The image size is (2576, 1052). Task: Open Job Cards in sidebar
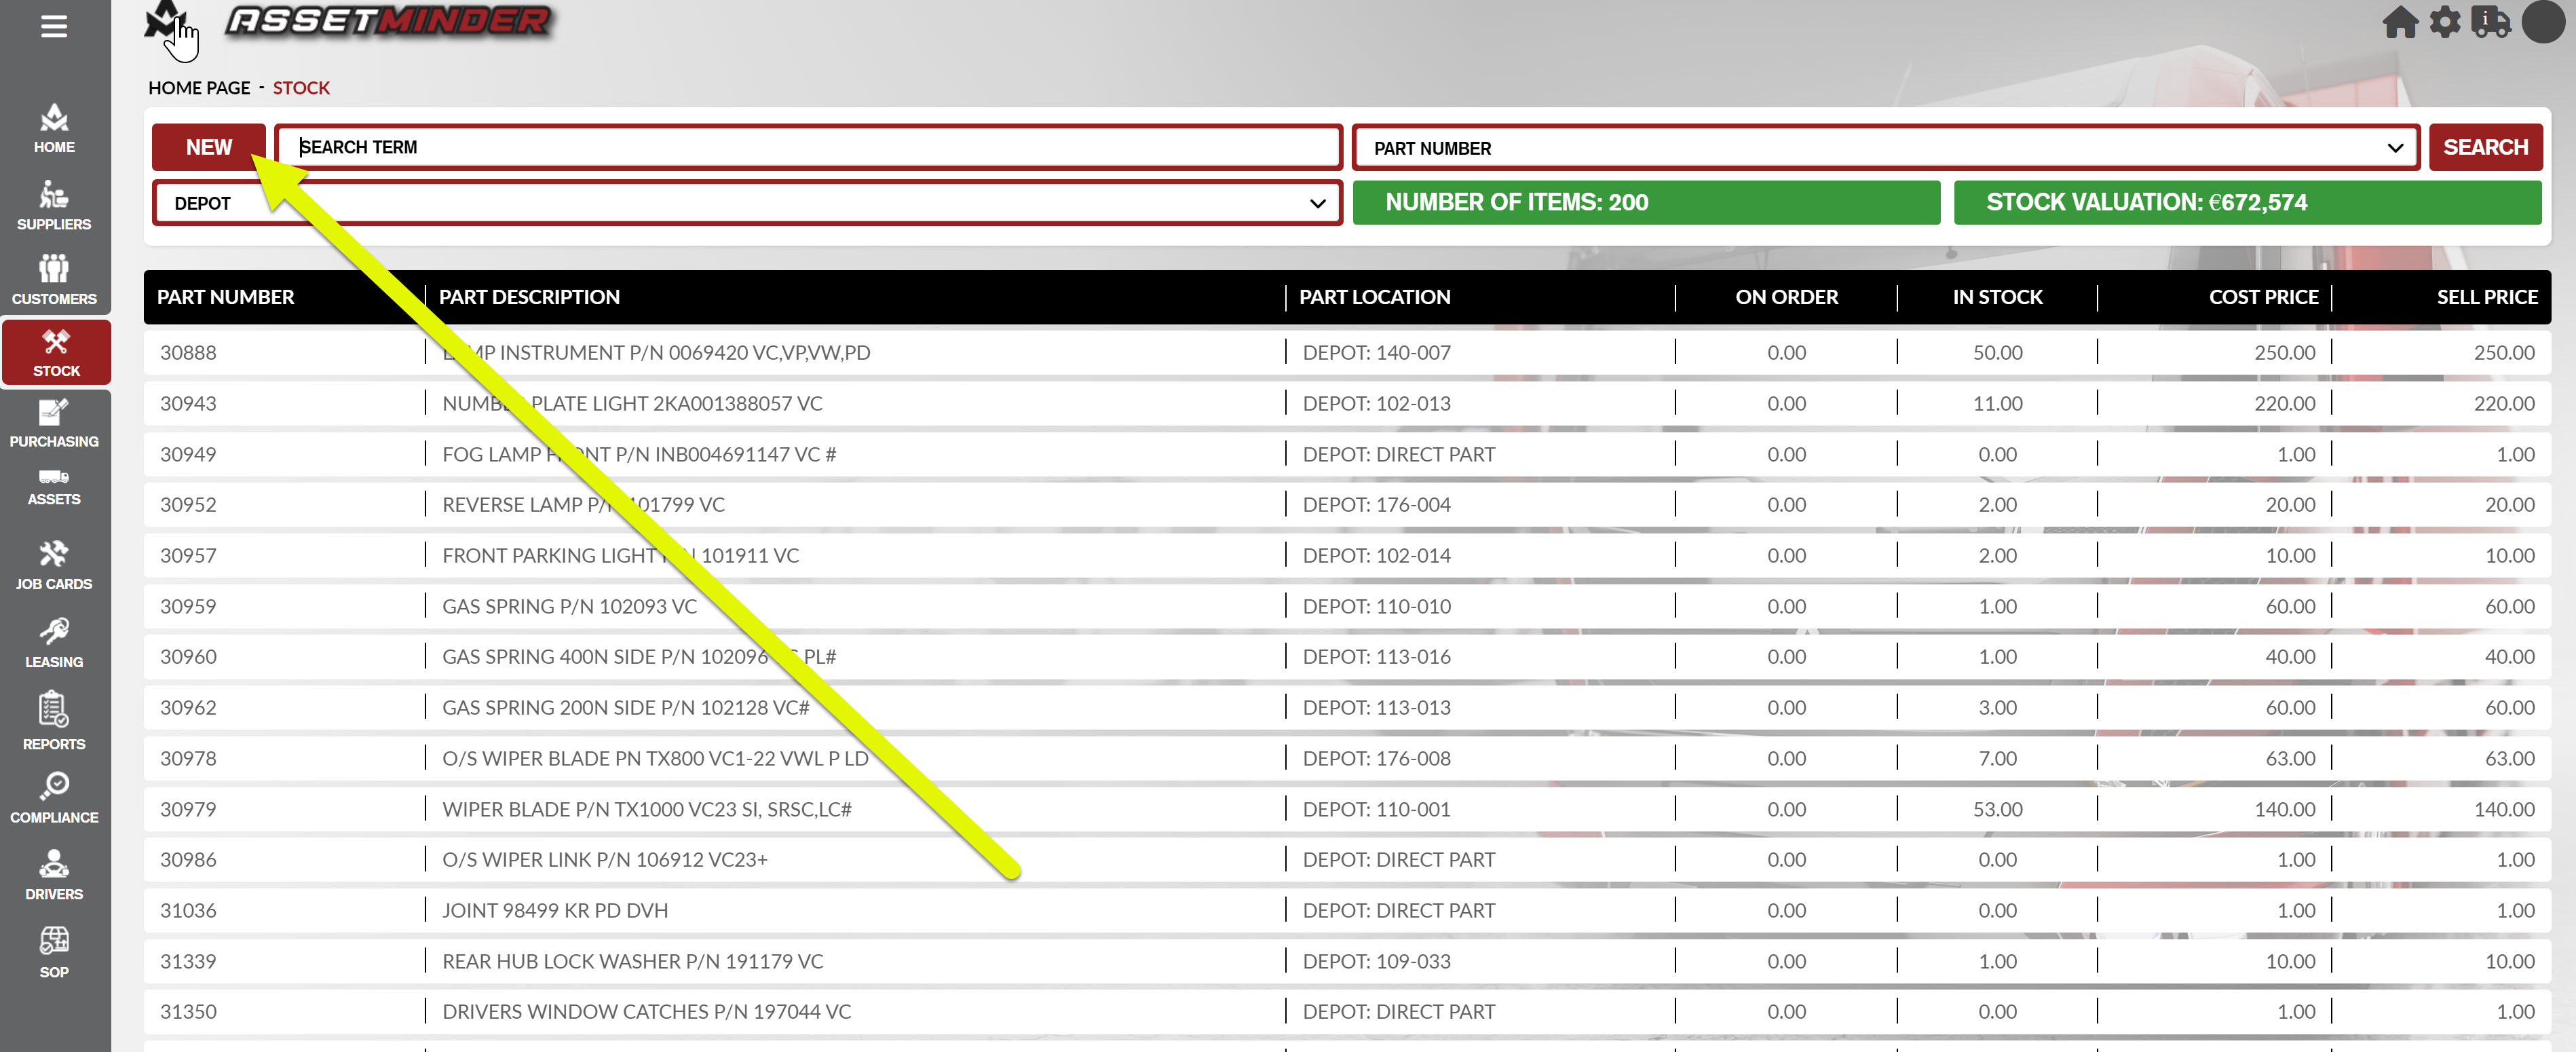coord(54,566)
